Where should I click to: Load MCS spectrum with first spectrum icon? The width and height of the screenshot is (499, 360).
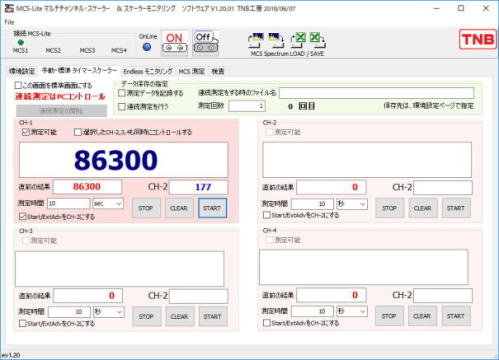tap(256, 40)
